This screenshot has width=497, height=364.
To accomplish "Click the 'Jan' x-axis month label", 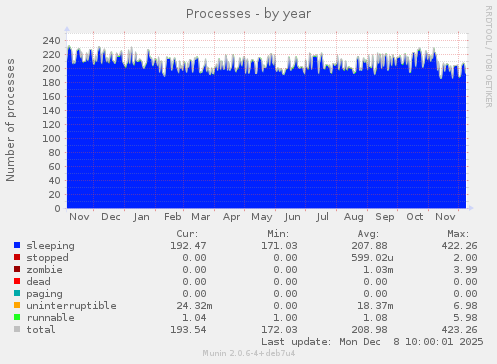I will (x=141, y=217).
